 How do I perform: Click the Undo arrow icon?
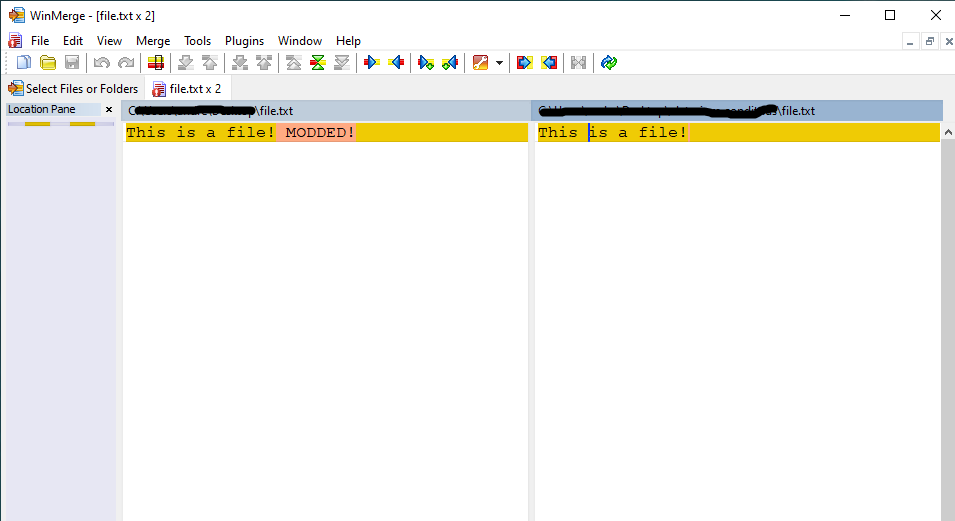point(102,62)
